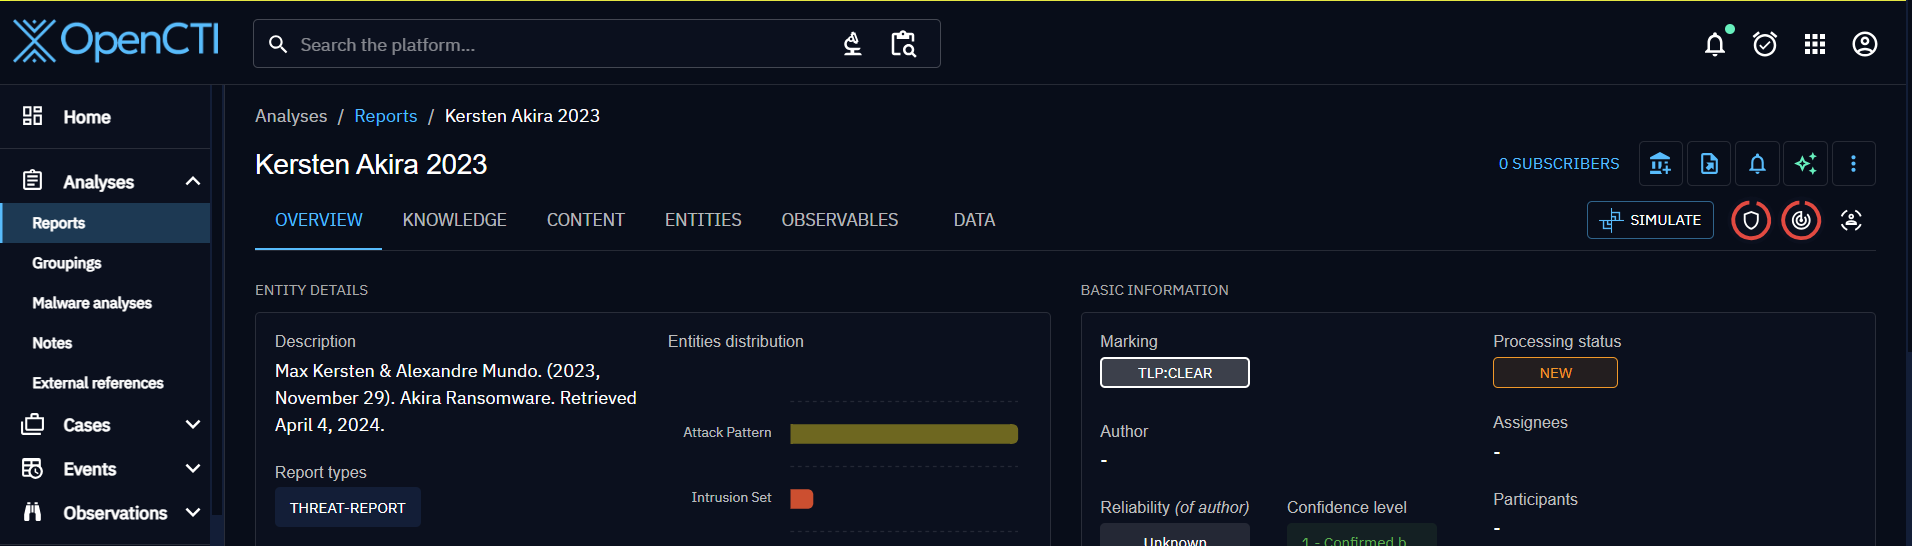Click the clipboard bulk search icon
Screen dimensions: 1912x546
(903, 44)
